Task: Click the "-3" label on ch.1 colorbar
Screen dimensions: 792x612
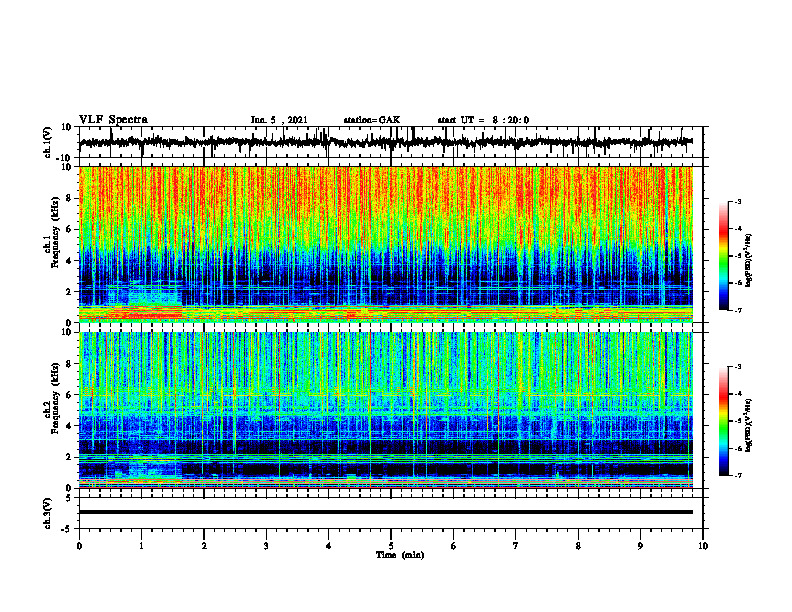Action: click(737, 202)
